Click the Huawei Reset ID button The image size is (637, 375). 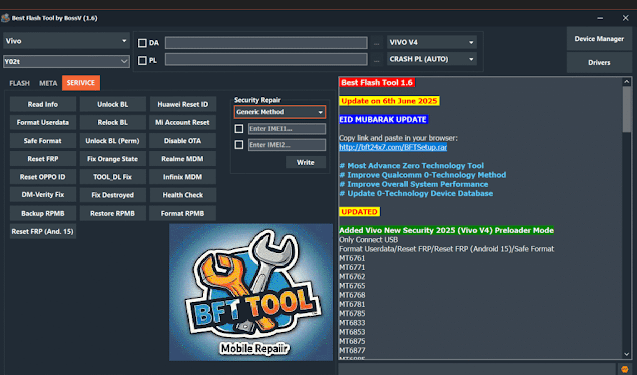[182, 104]
